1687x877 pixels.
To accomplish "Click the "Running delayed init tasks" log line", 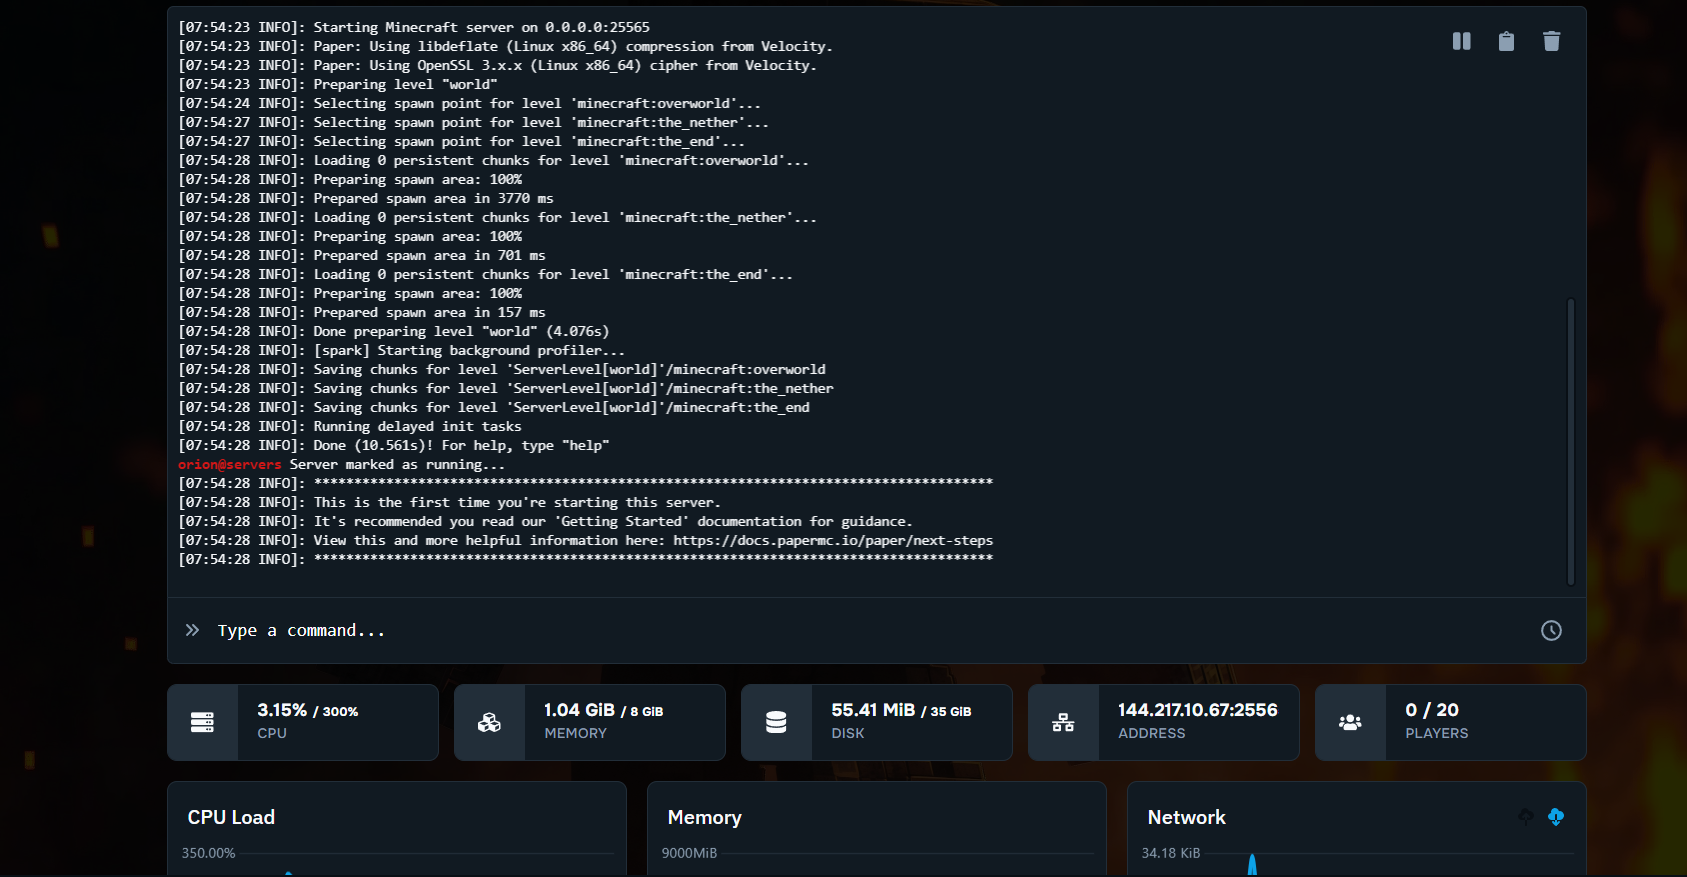I will (350, 427).
